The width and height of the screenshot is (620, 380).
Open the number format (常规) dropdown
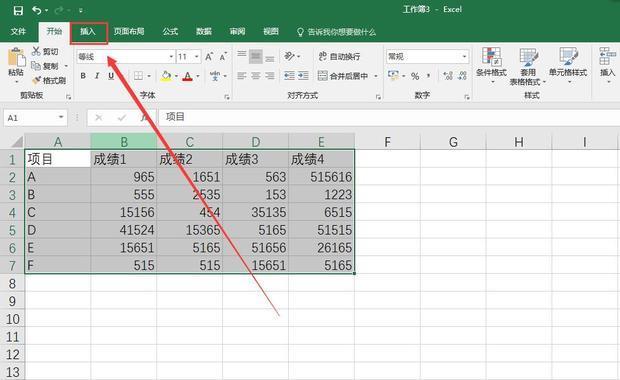click(464, 57)
